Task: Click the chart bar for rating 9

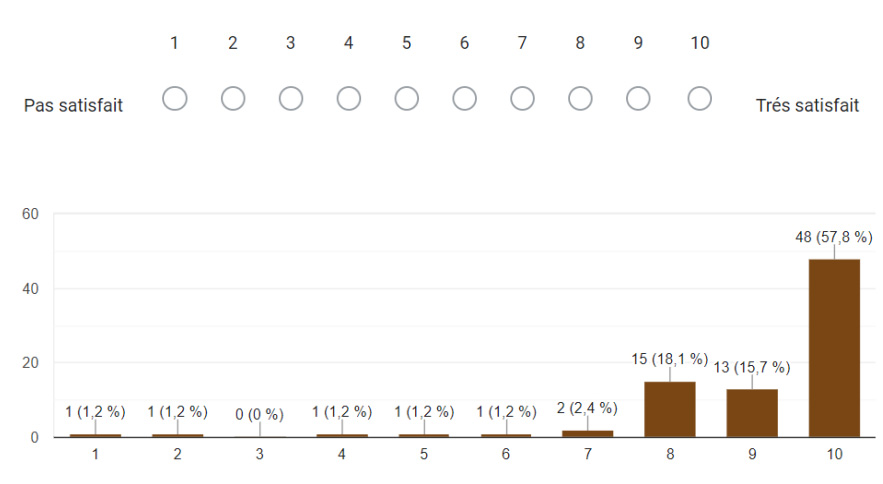Action: coord(752,412)
